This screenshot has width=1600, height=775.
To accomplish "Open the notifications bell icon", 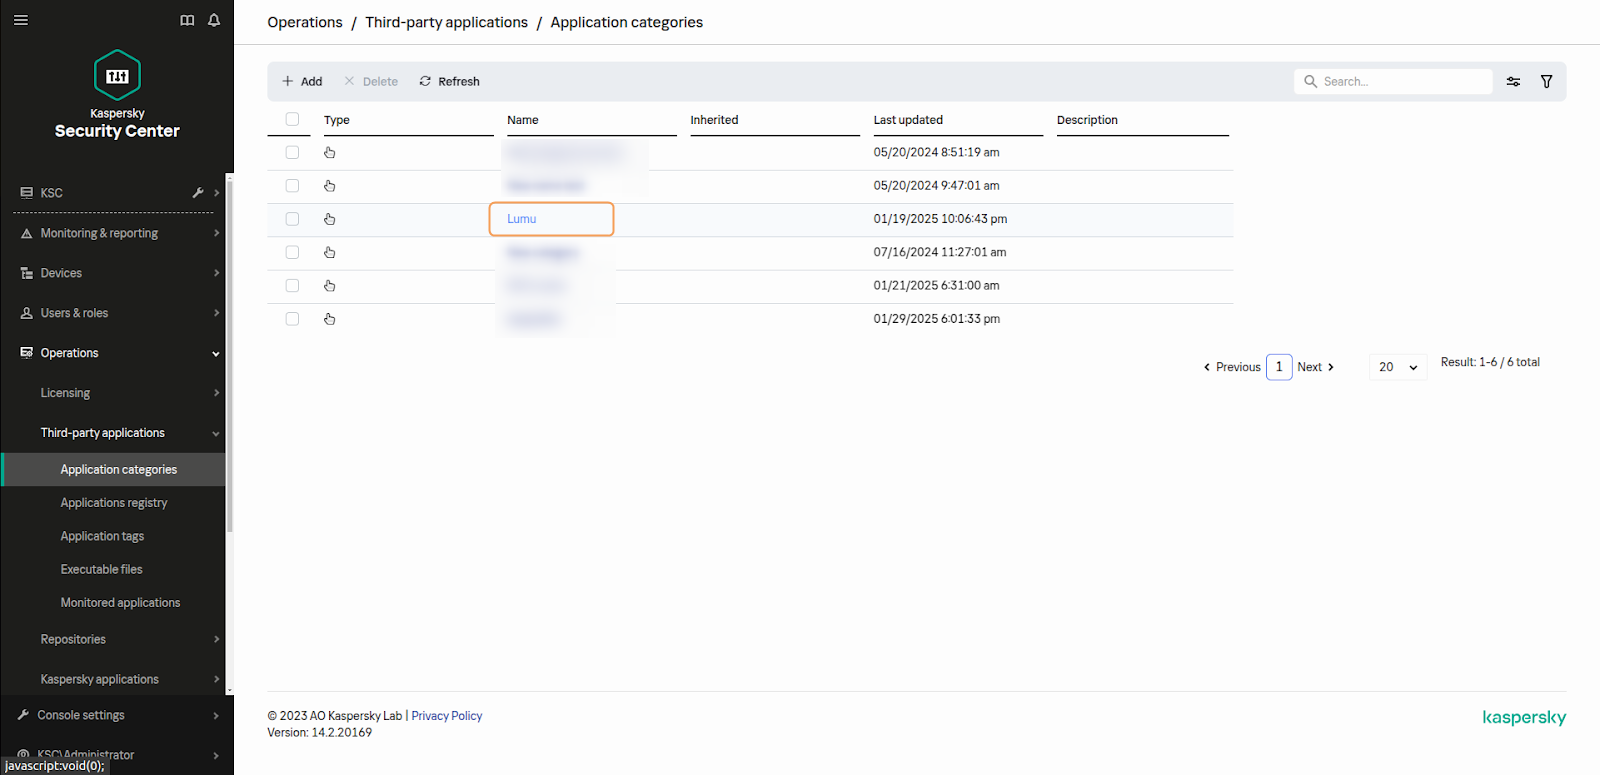I will coord(214,20).
